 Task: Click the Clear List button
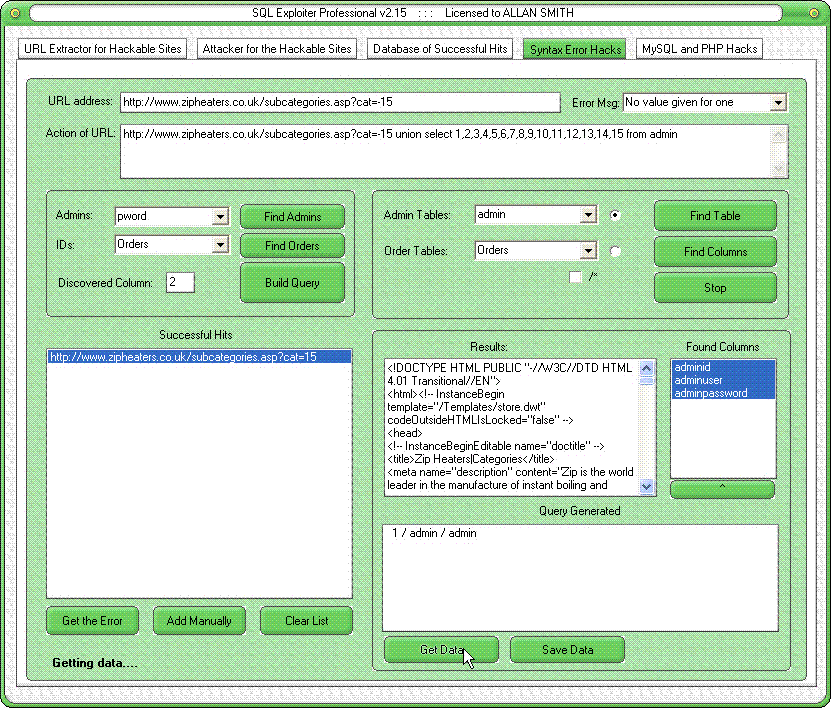(306, 621)
